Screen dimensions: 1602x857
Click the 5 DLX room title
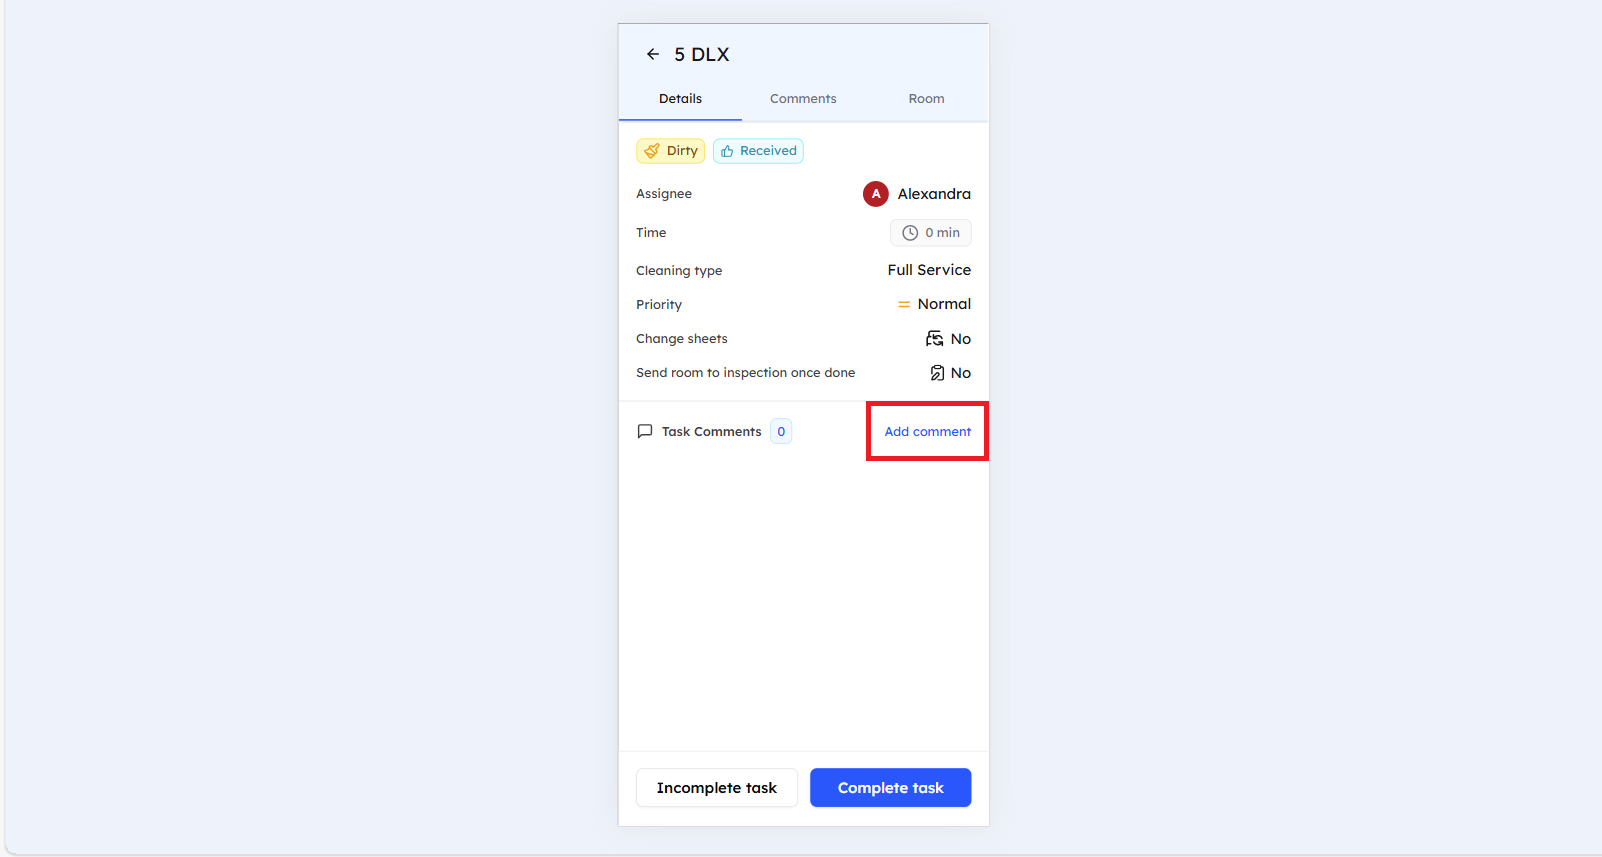click(x=702, y=55)
